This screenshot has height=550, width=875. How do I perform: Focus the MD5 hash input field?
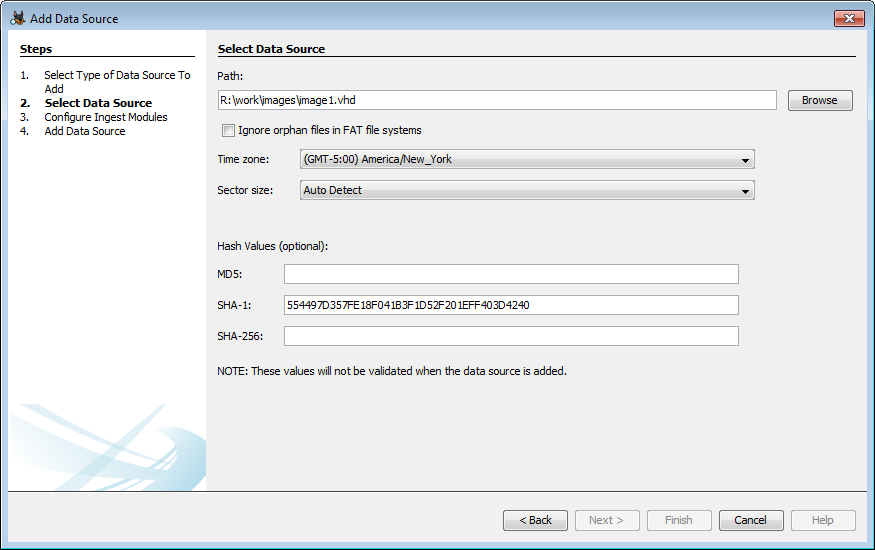point(510,274)
